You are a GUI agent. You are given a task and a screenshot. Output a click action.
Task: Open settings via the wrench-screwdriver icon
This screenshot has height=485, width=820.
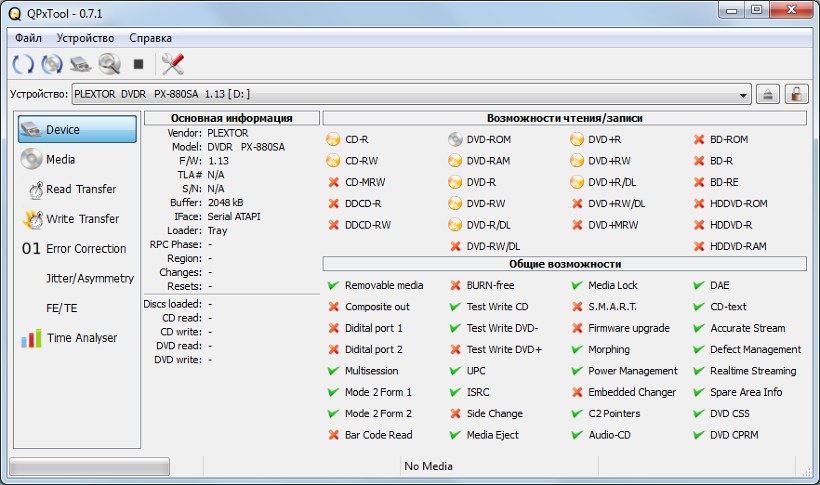[173, 64]
